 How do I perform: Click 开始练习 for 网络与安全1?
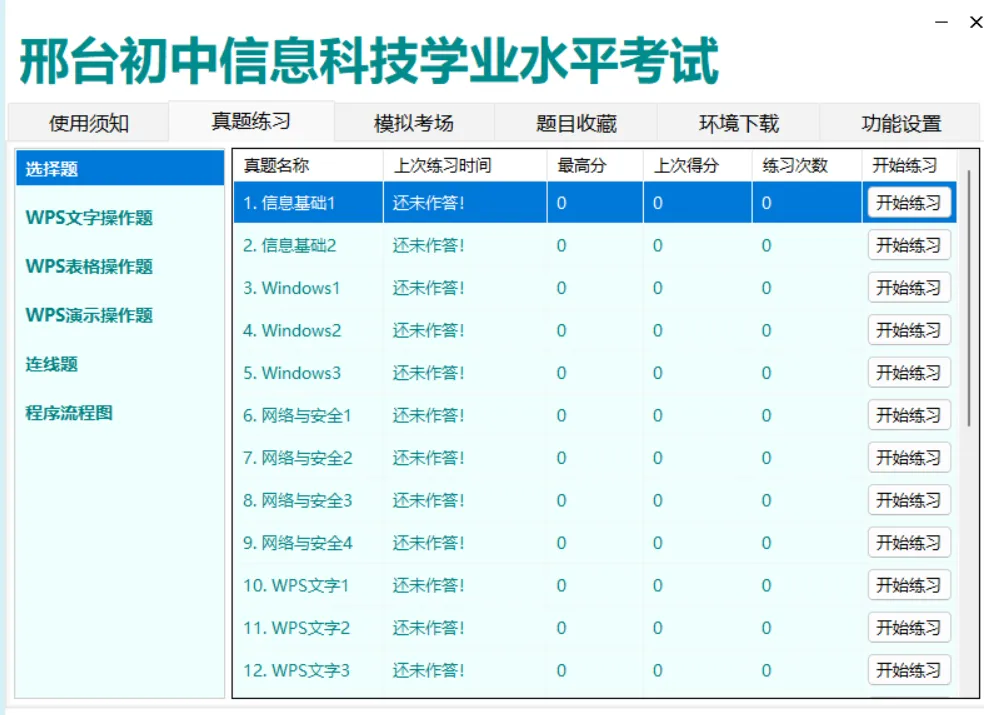pyautogui.click(x=908, y=415)
